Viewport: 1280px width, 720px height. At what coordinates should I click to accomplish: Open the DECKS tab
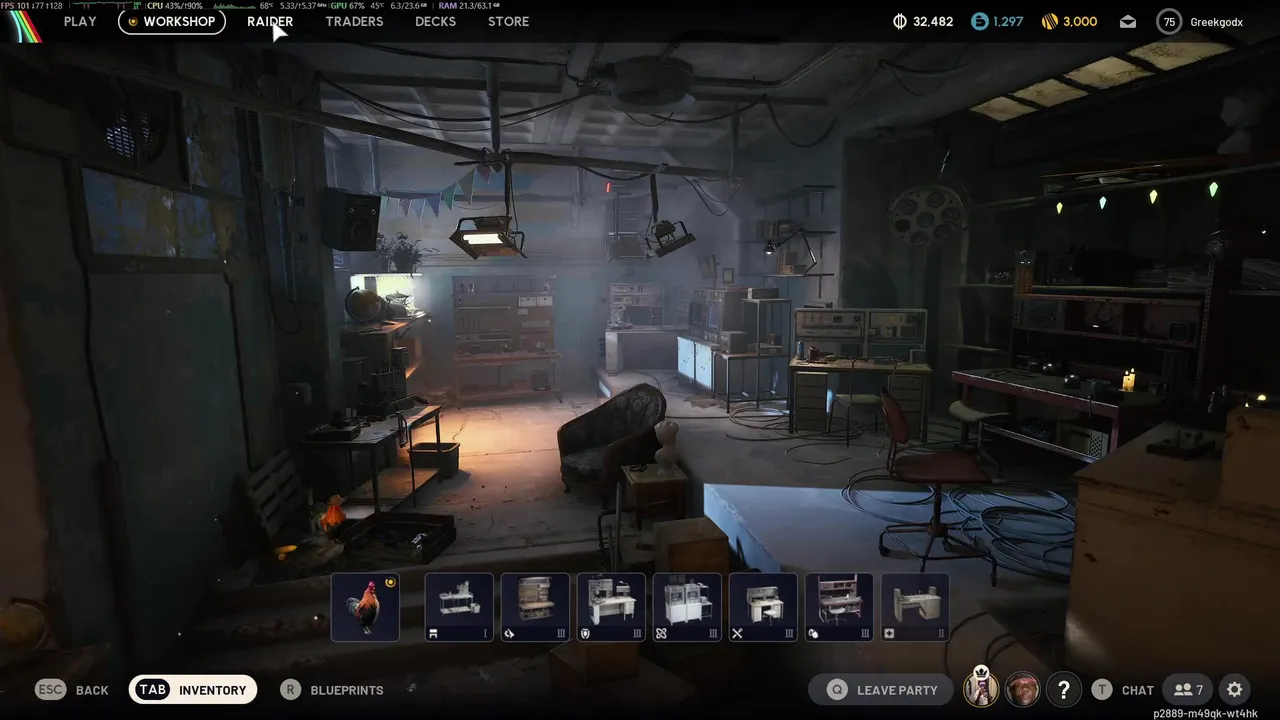[x=435, y=21]
